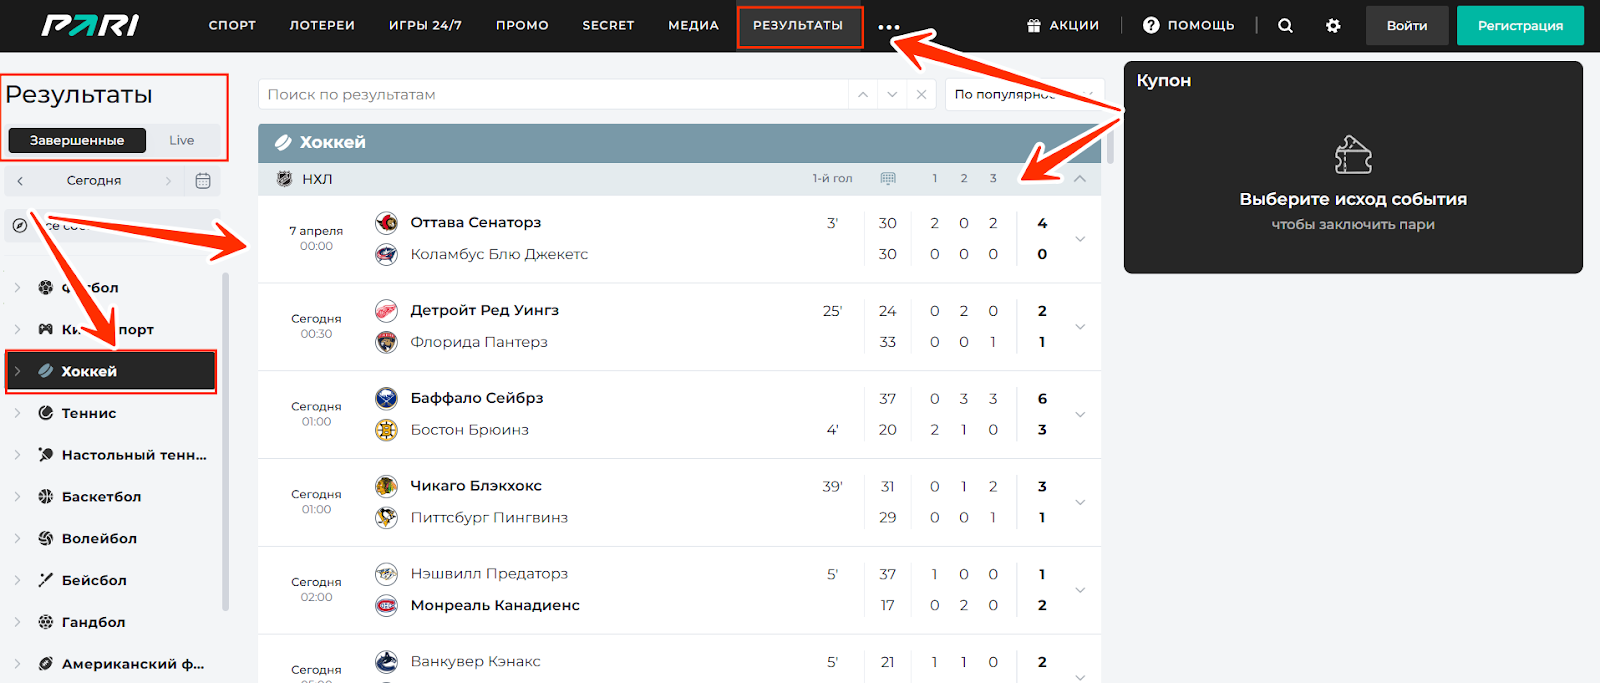Image resolution: width=1600 pixels, height=683 pixels.
Task: Open the ЛОТЕРЕИ menu item
Action: coord(322,26)
